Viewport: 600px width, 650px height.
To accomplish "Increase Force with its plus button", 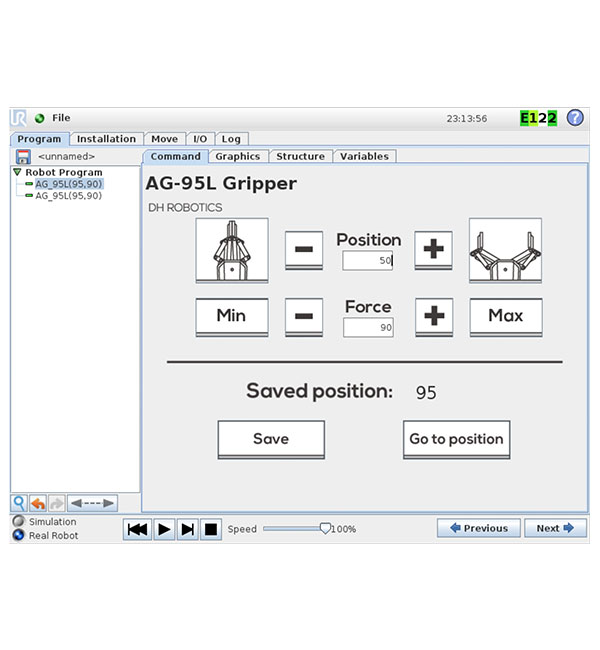I will coord(434,317).
